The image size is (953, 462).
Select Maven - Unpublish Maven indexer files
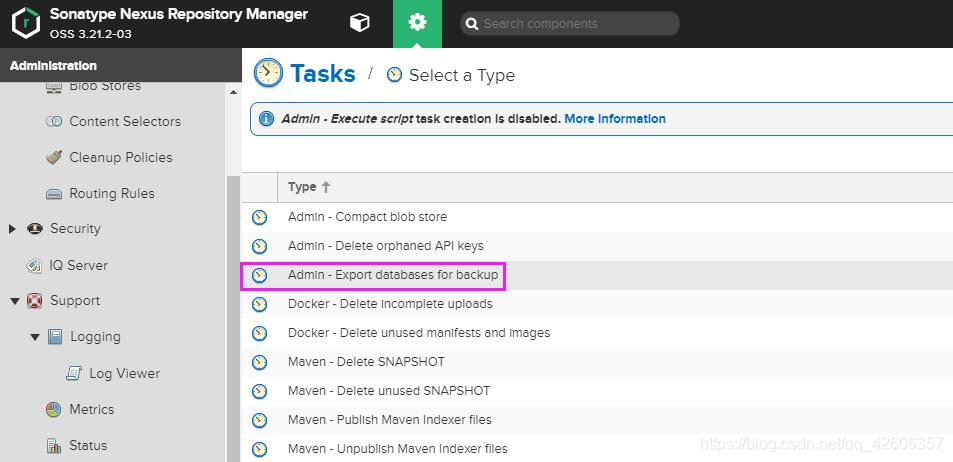point(397,449)
